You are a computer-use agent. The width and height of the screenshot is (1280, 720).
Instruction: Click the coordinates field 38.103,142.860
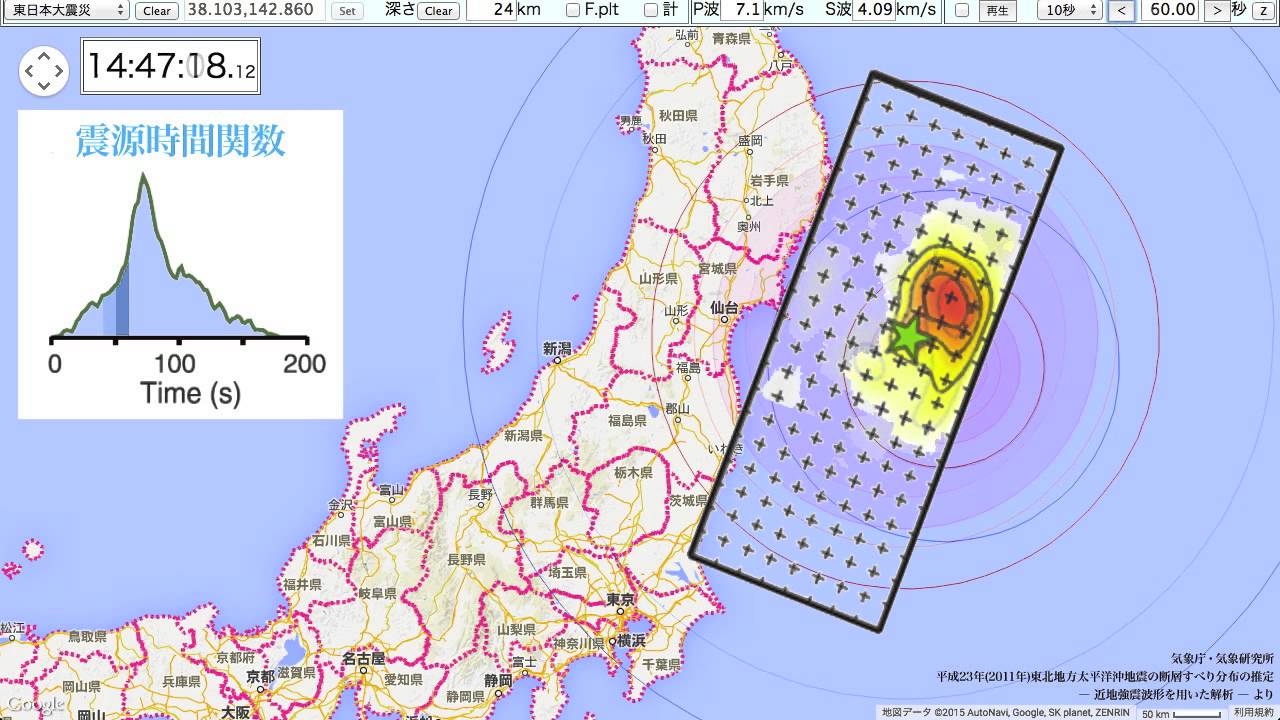255,10
